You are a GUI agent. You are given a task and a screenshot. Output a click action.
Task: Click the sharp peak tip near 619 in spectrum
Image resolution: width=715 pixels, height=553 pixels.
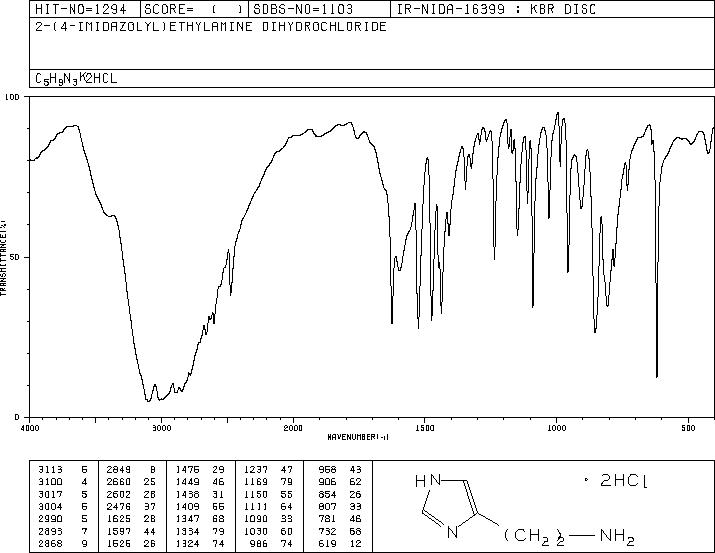[657, 376]
